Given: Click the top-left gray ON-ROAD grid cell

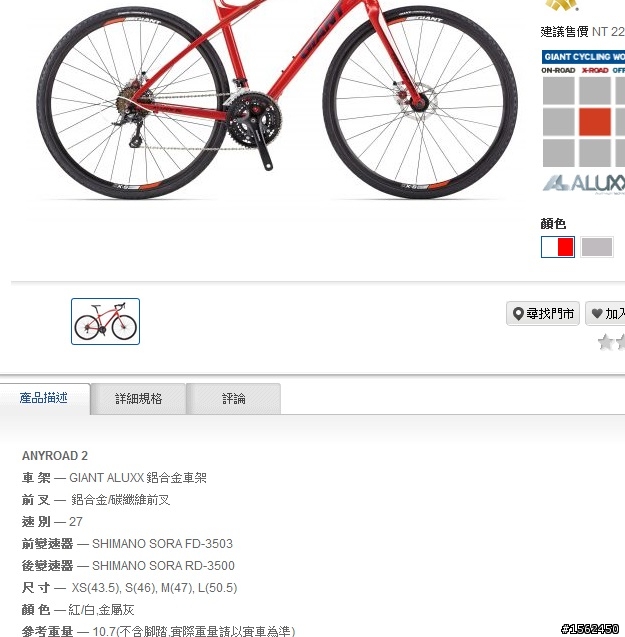Looking at the screenshot, I should tap(559, 90).
